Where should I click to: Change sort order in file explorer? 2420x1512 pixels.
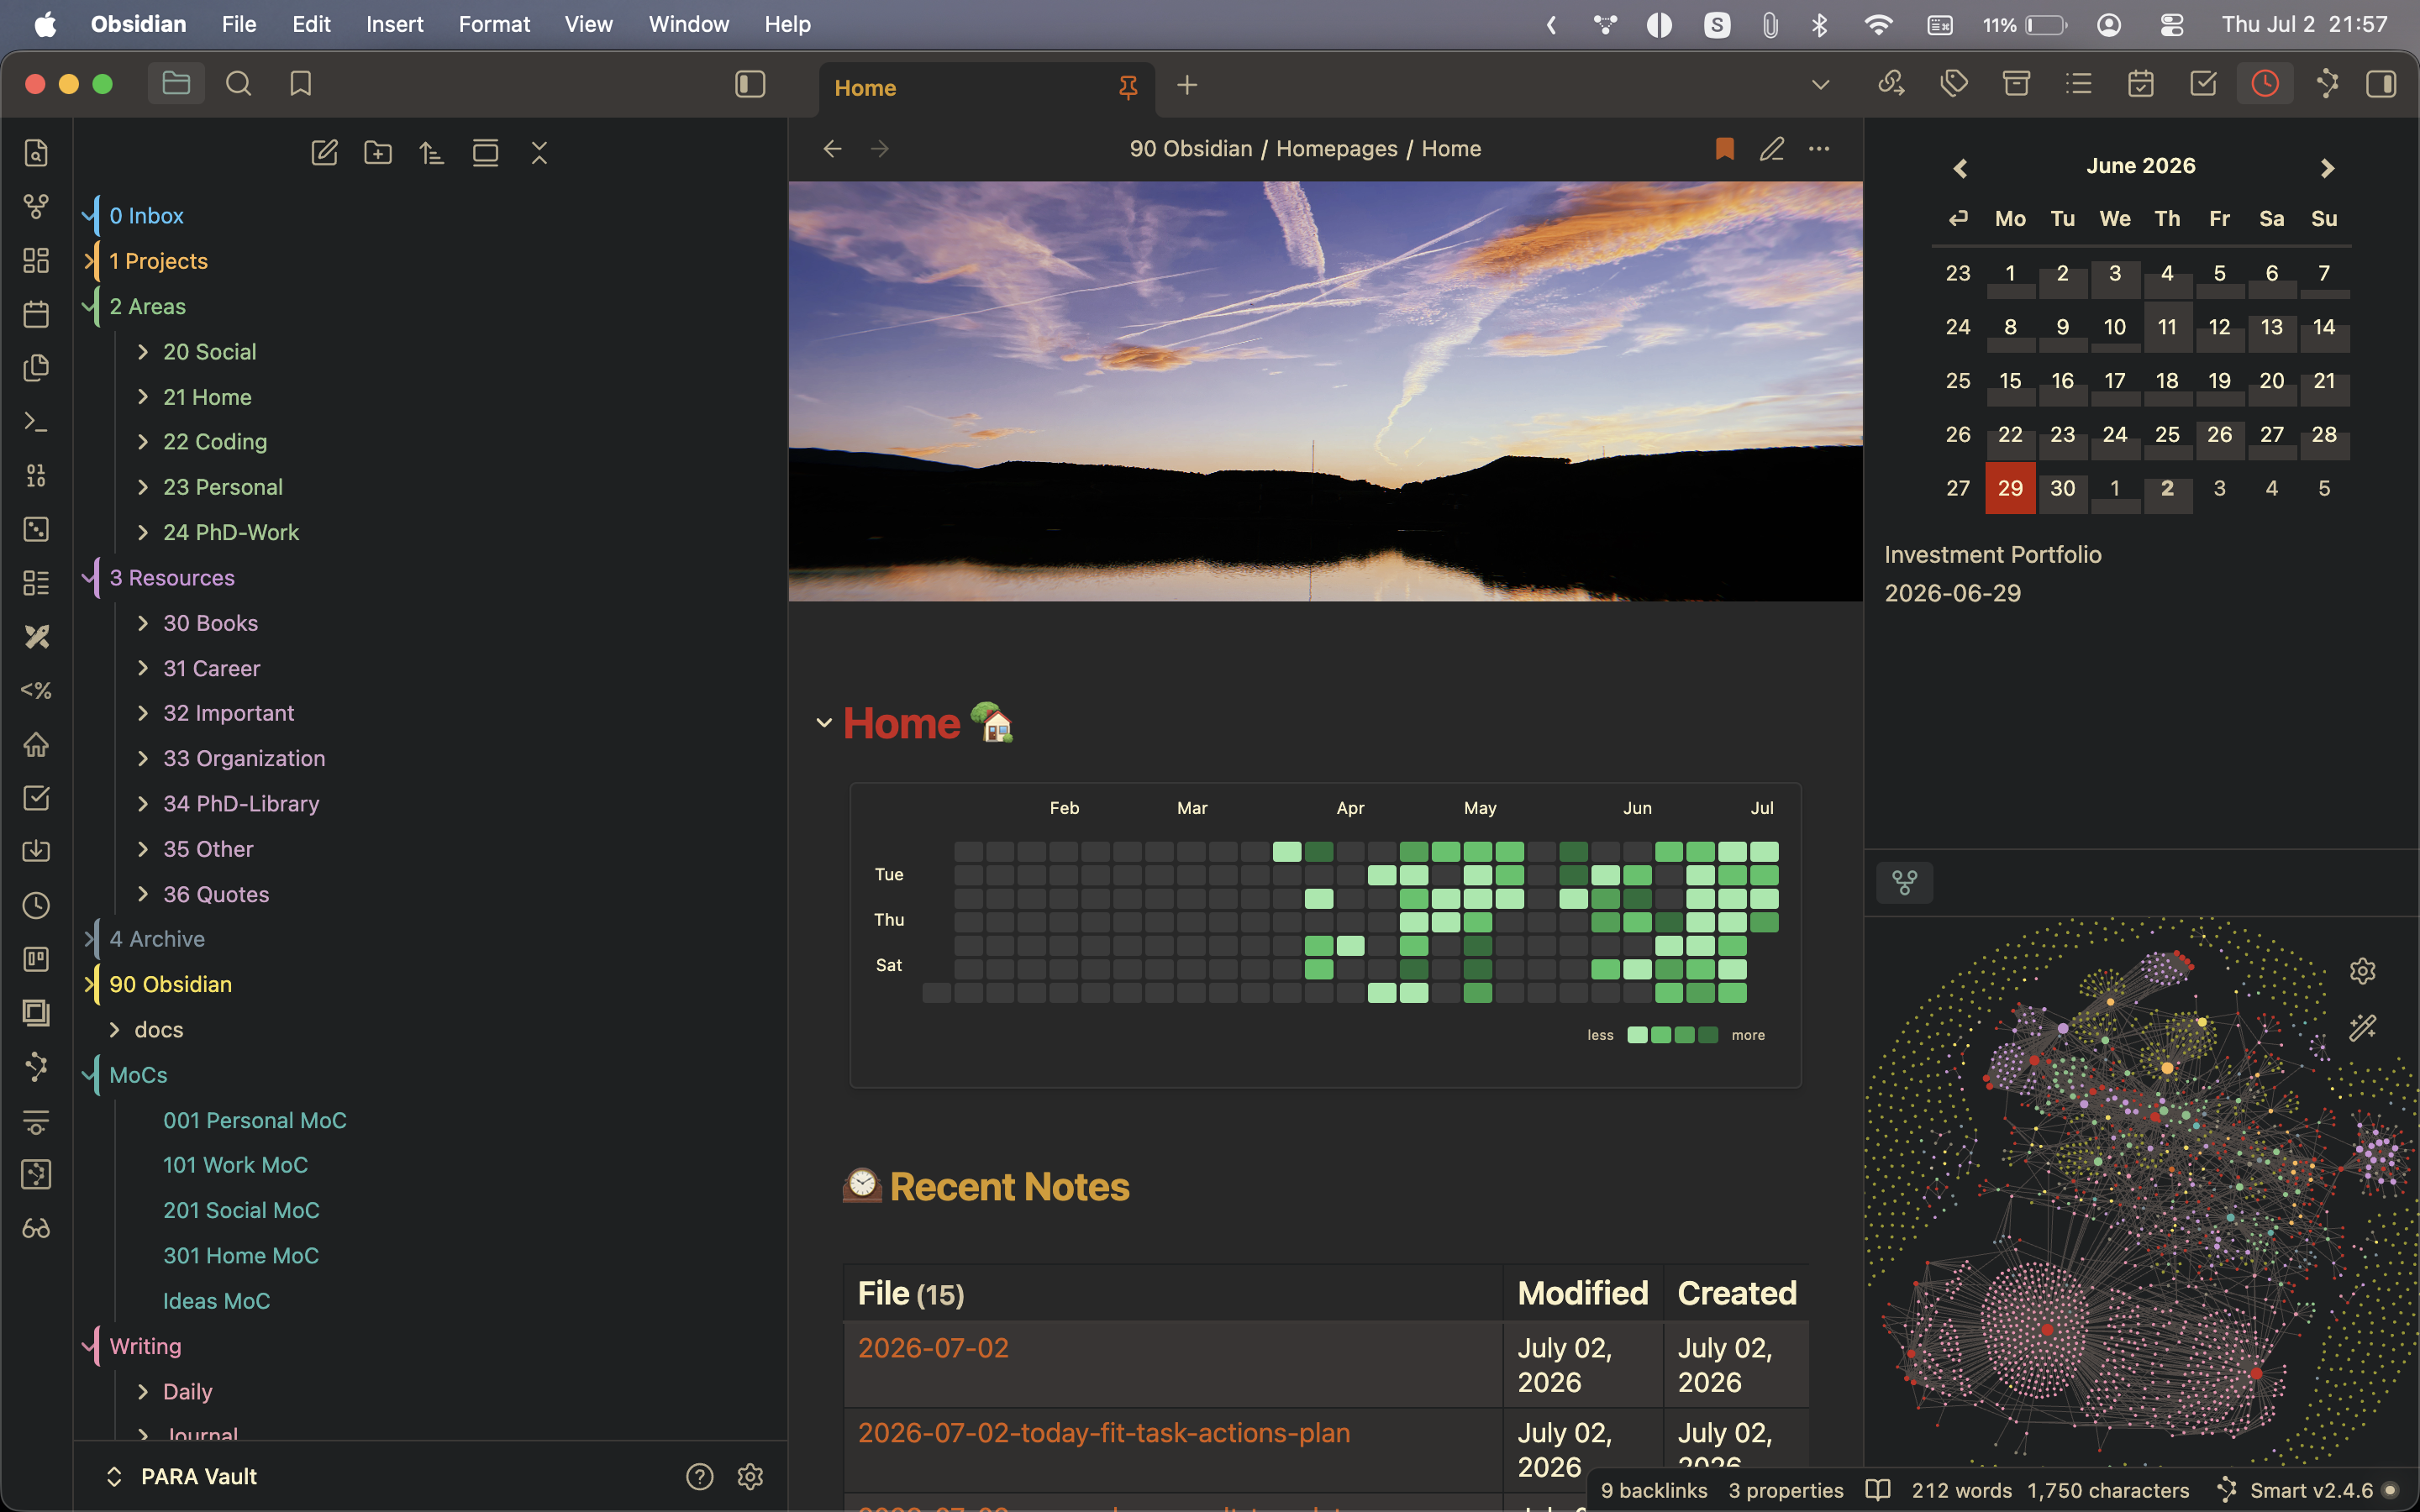tap(431, 153)
